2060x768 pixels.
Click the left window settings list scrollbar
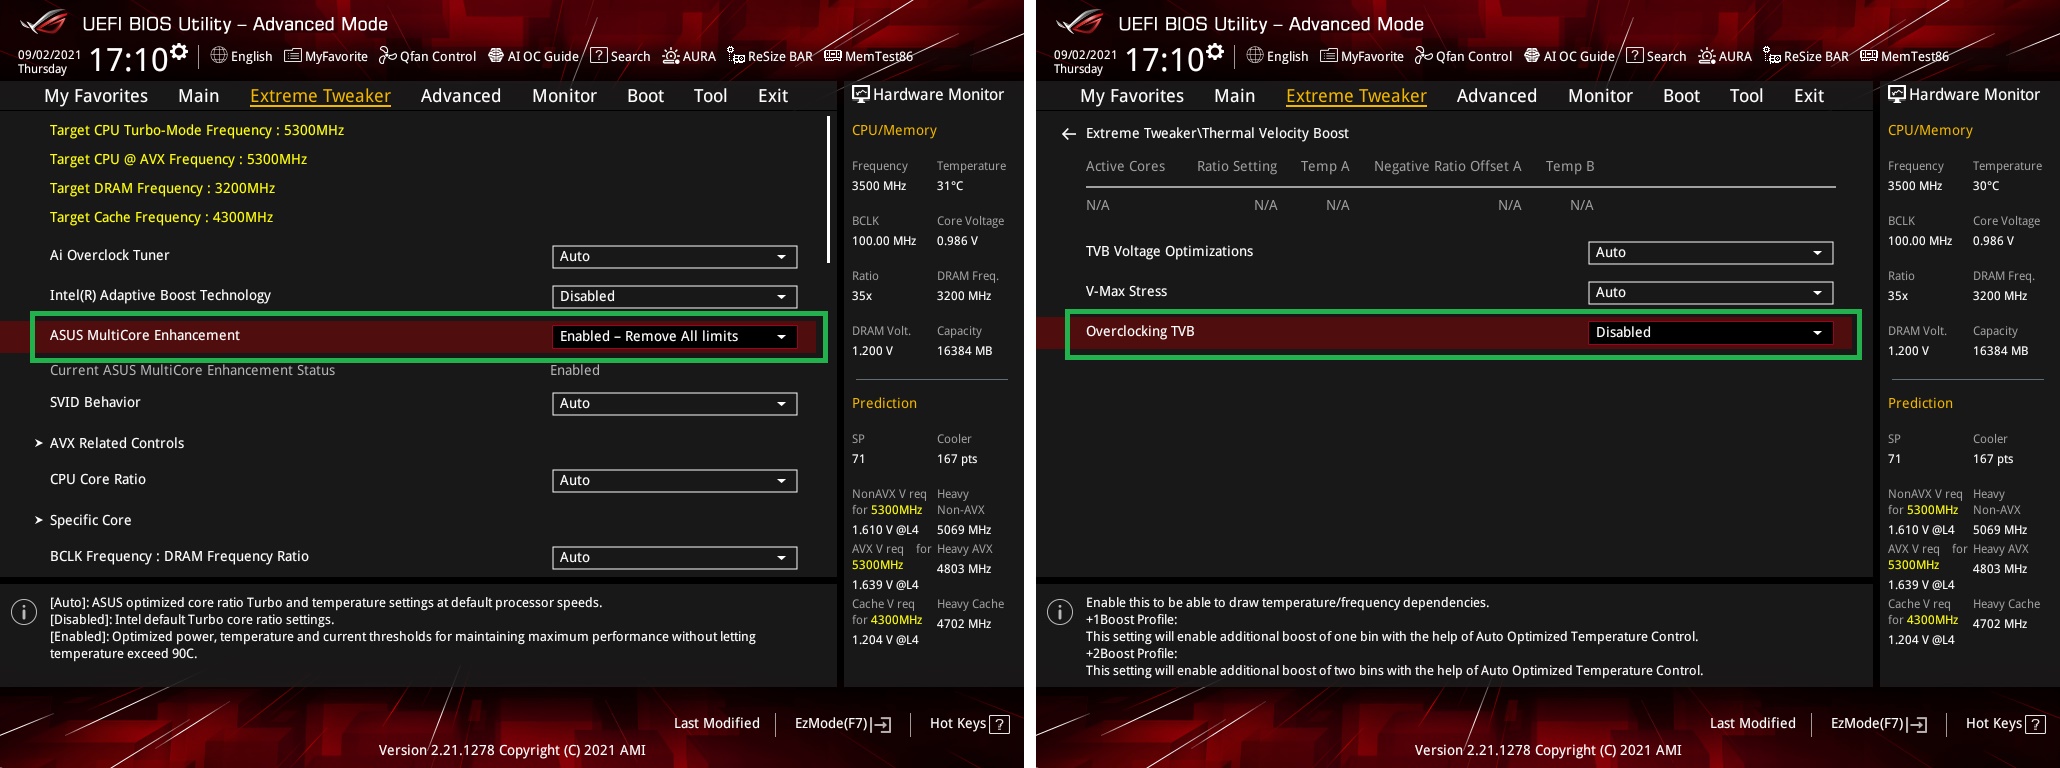click(828, 190)
